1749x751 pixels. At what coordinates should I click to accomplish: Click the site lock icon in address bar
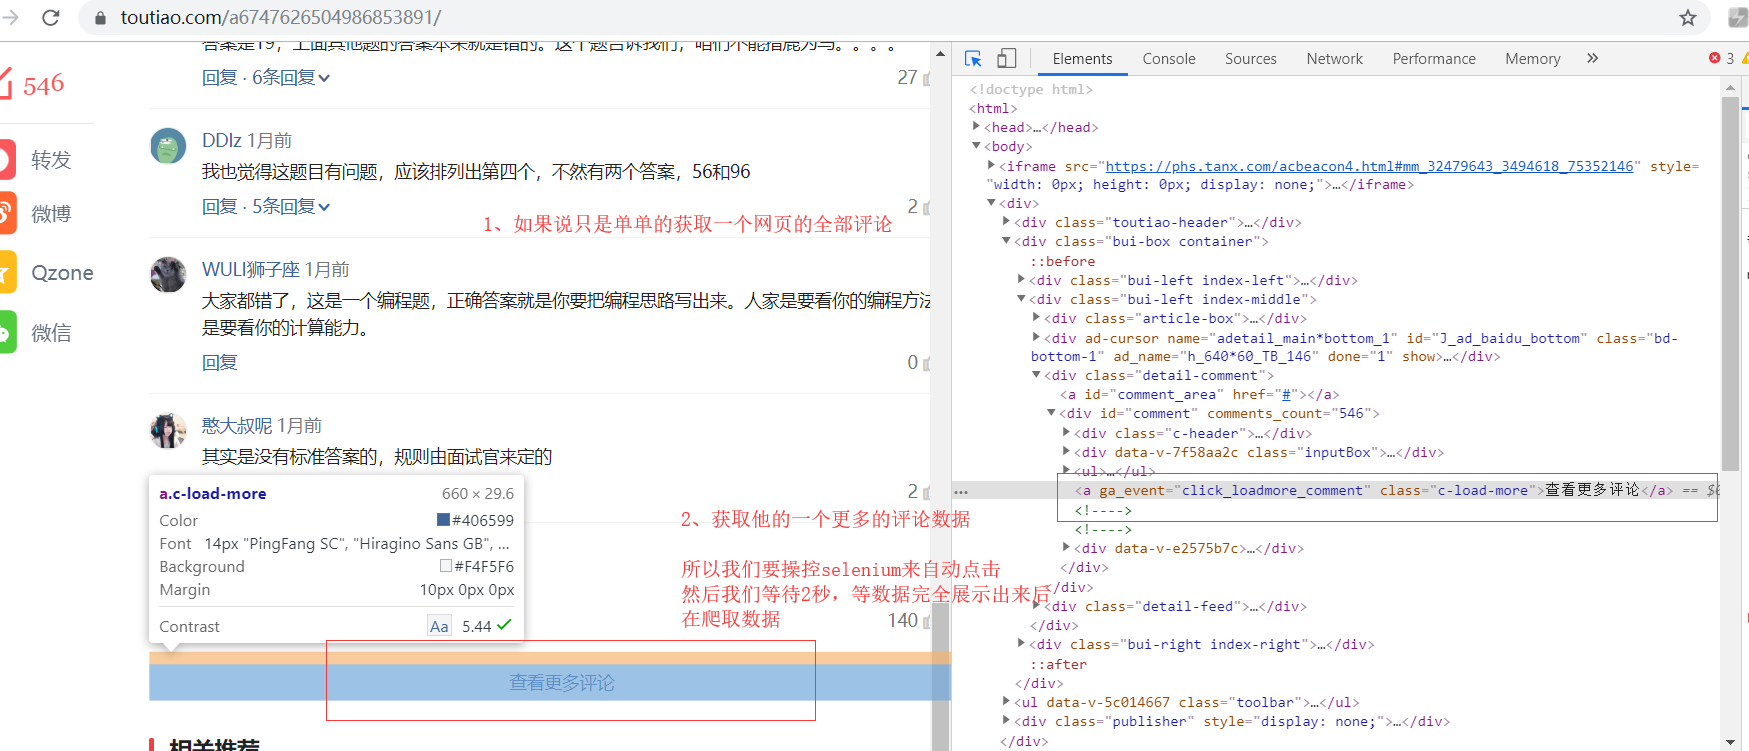(100, 17)
